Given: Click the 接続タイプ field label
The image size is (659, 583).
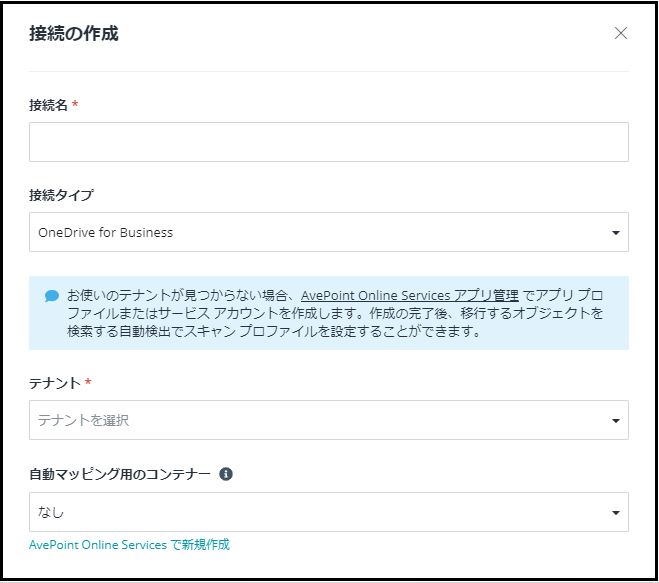Looking at the screenshot, I should click(x=61, y=195).
